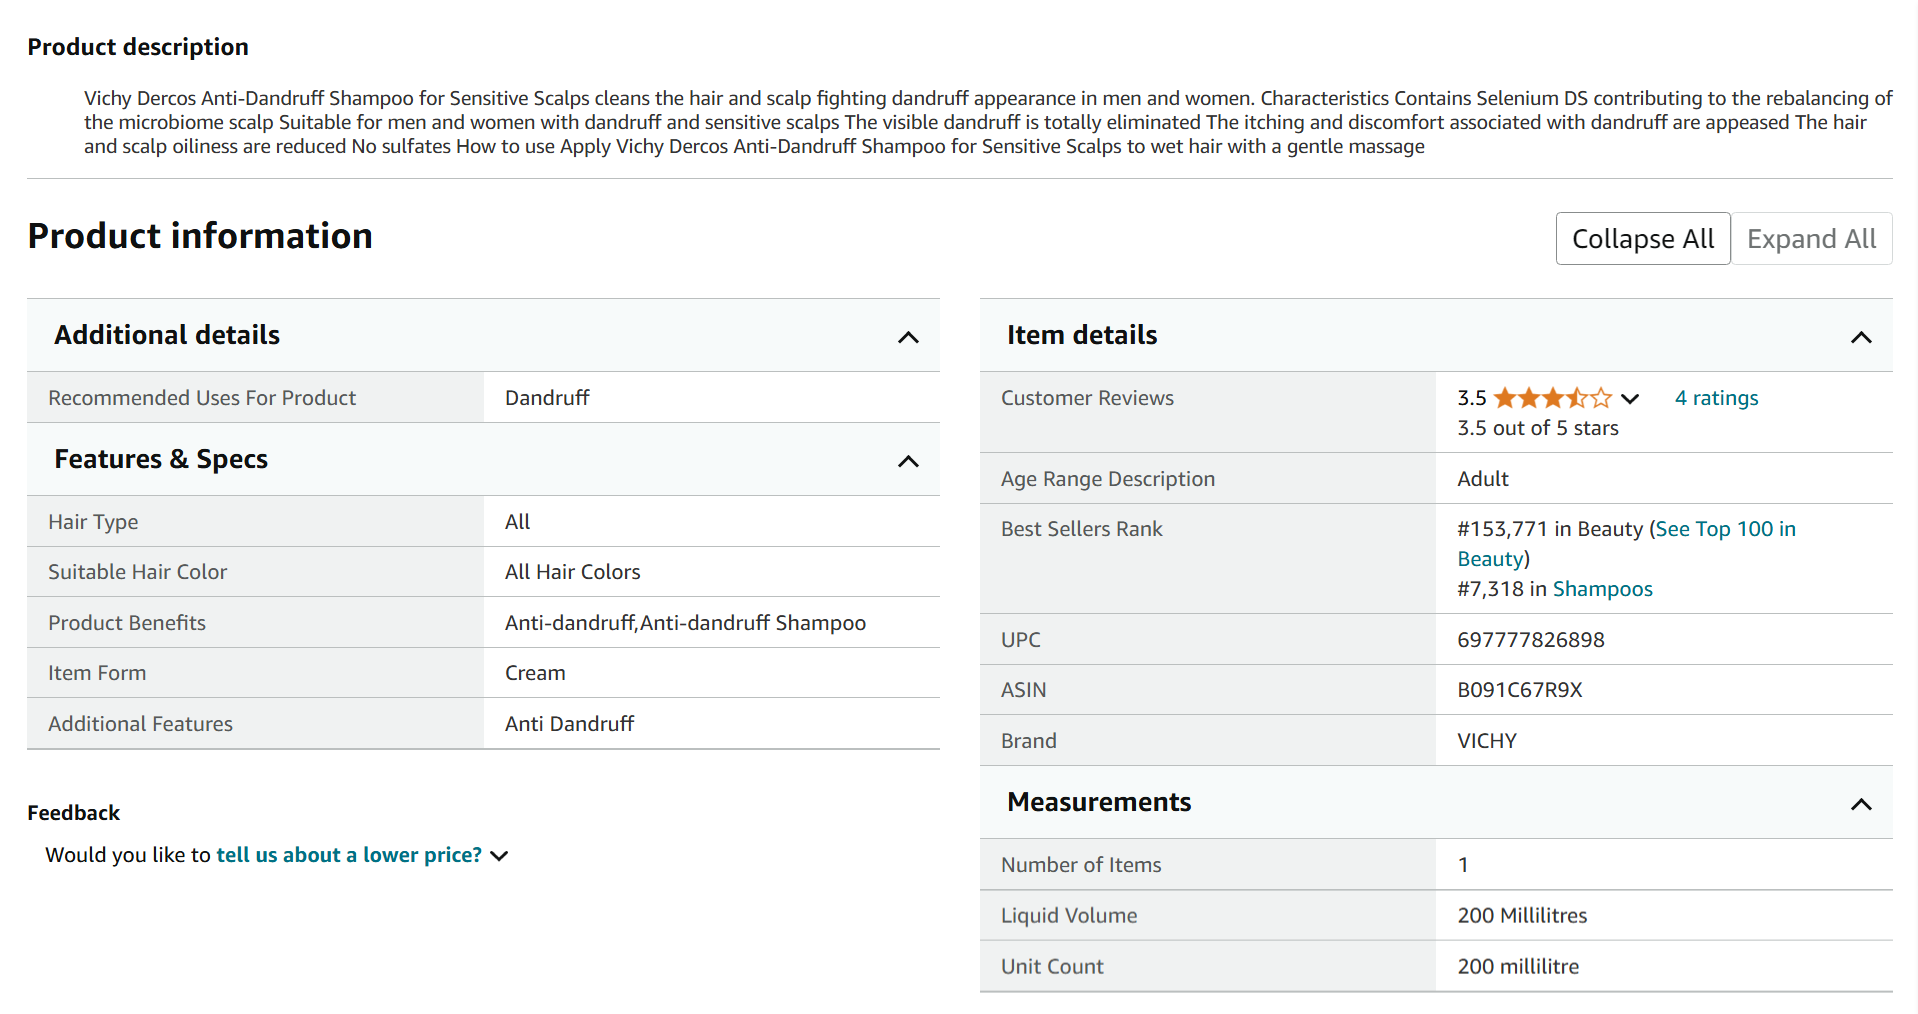Image resolution: width=1918 pixels, height=1014 pixels.
Task: Collapse the Item details chevron arrow
Action: click(1860, 337)
